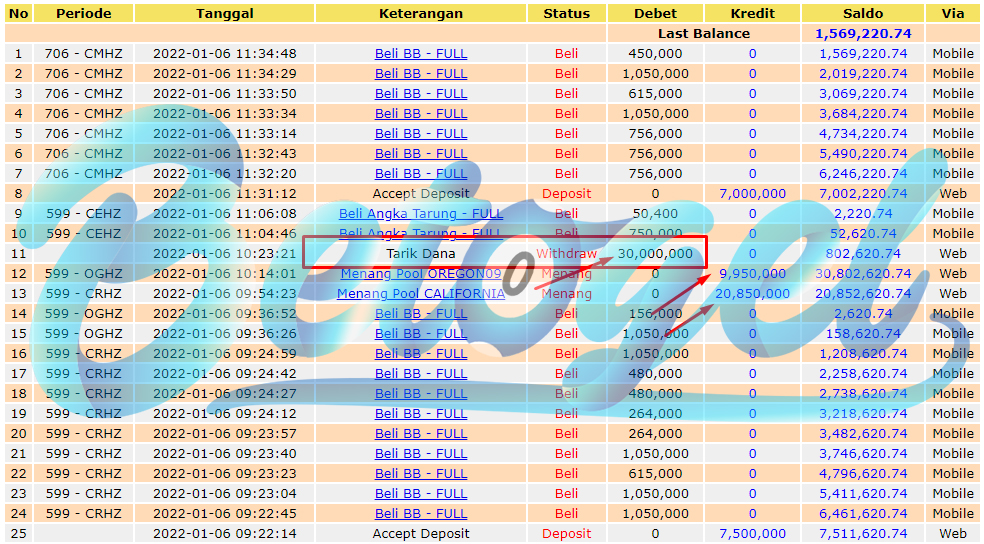Click the 7,000,000 deposit kredit in row 8
Screen dimensions: 984x544
tap(752, 194)
